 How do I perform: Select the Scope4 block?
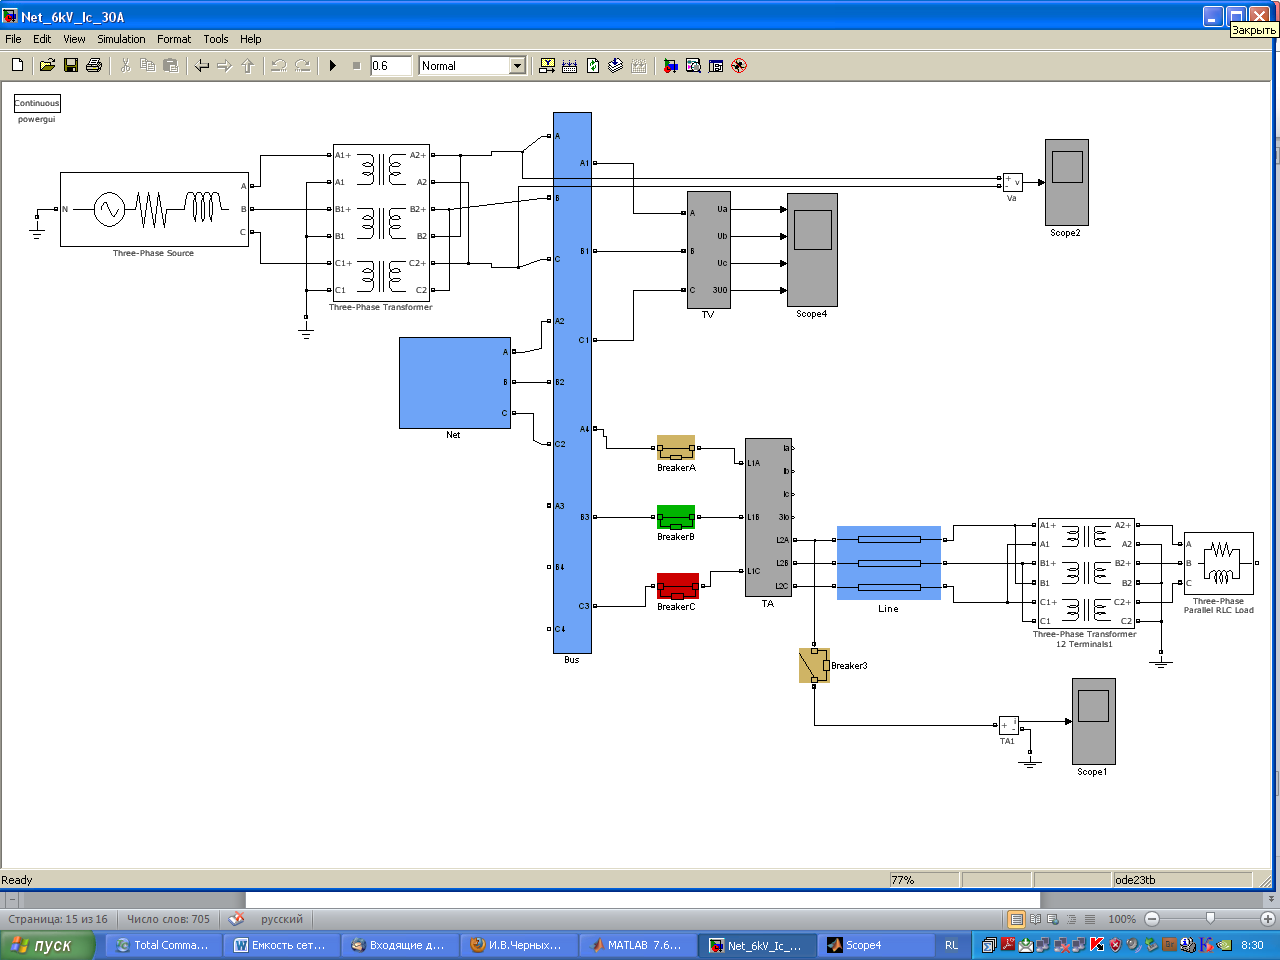(812, 250)
